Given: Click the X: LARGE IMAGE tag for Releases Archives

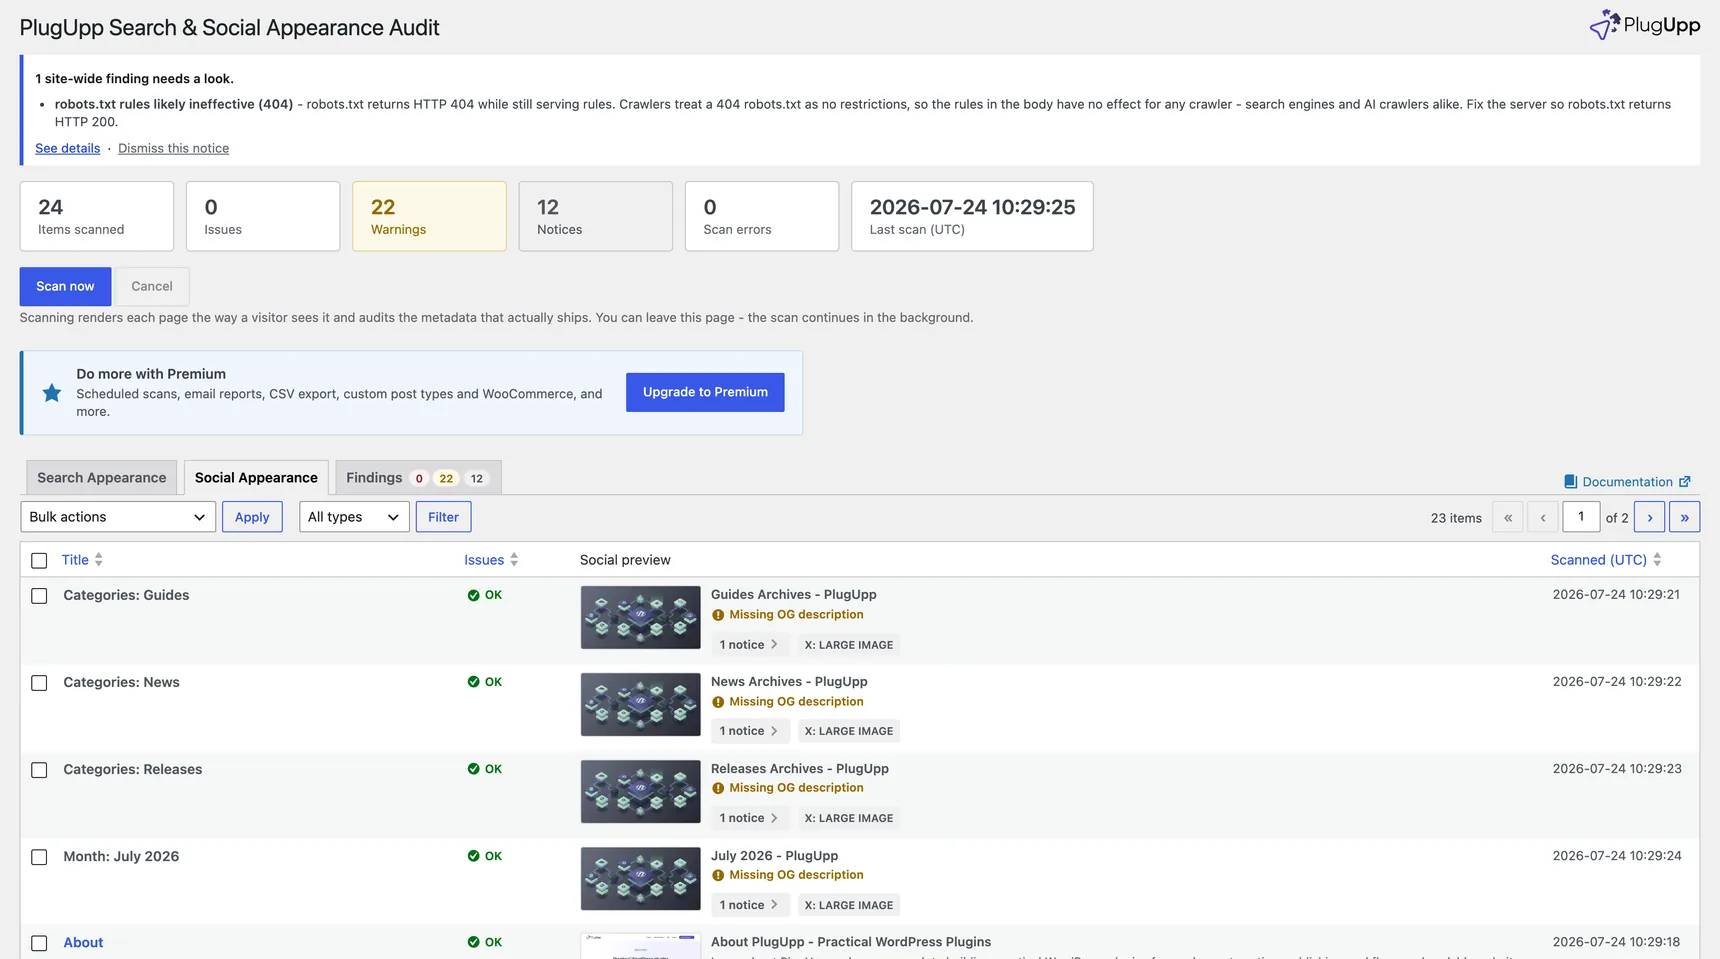Looking at the screenshot, I should click(x=849, y=818).
